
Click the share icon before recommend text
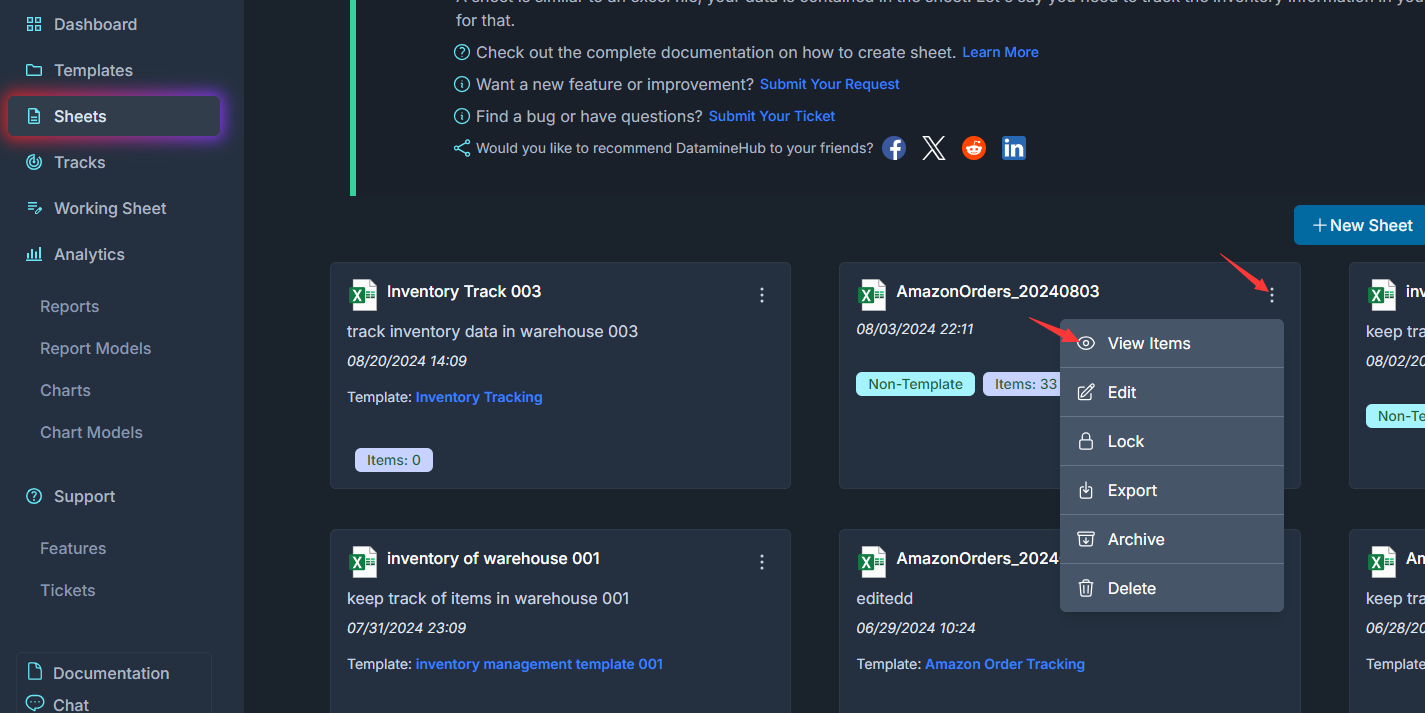click(462, 148)
